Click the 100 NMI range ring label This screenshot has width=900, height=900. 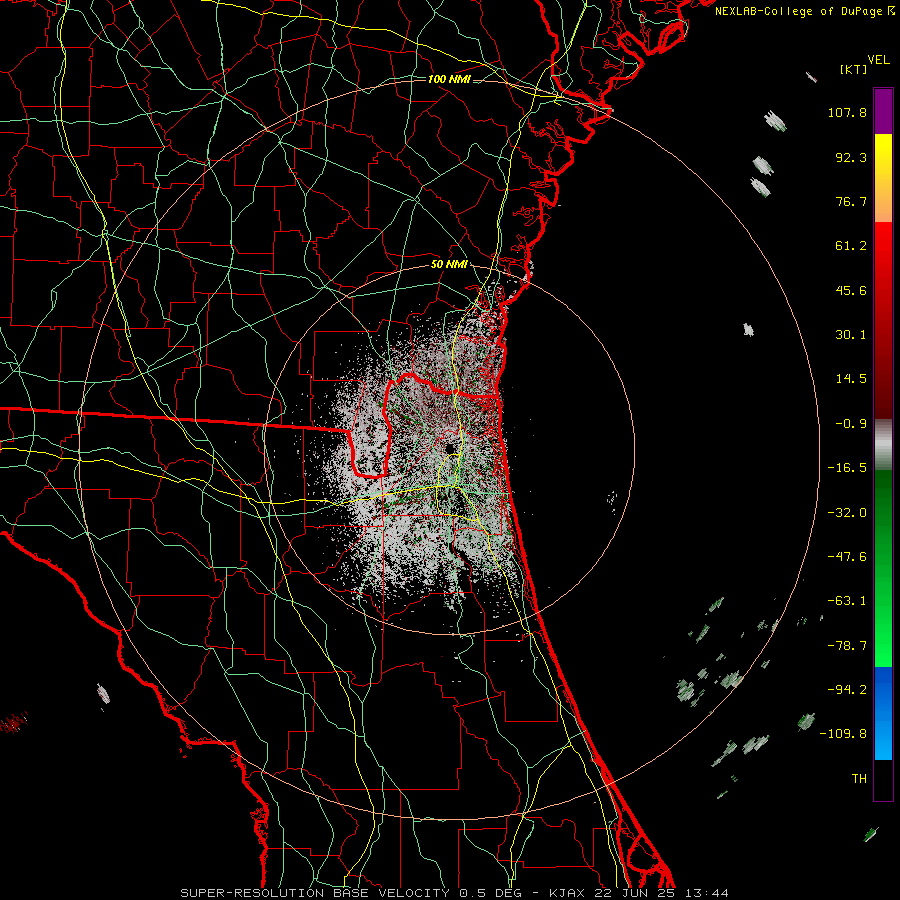(449, 79)
